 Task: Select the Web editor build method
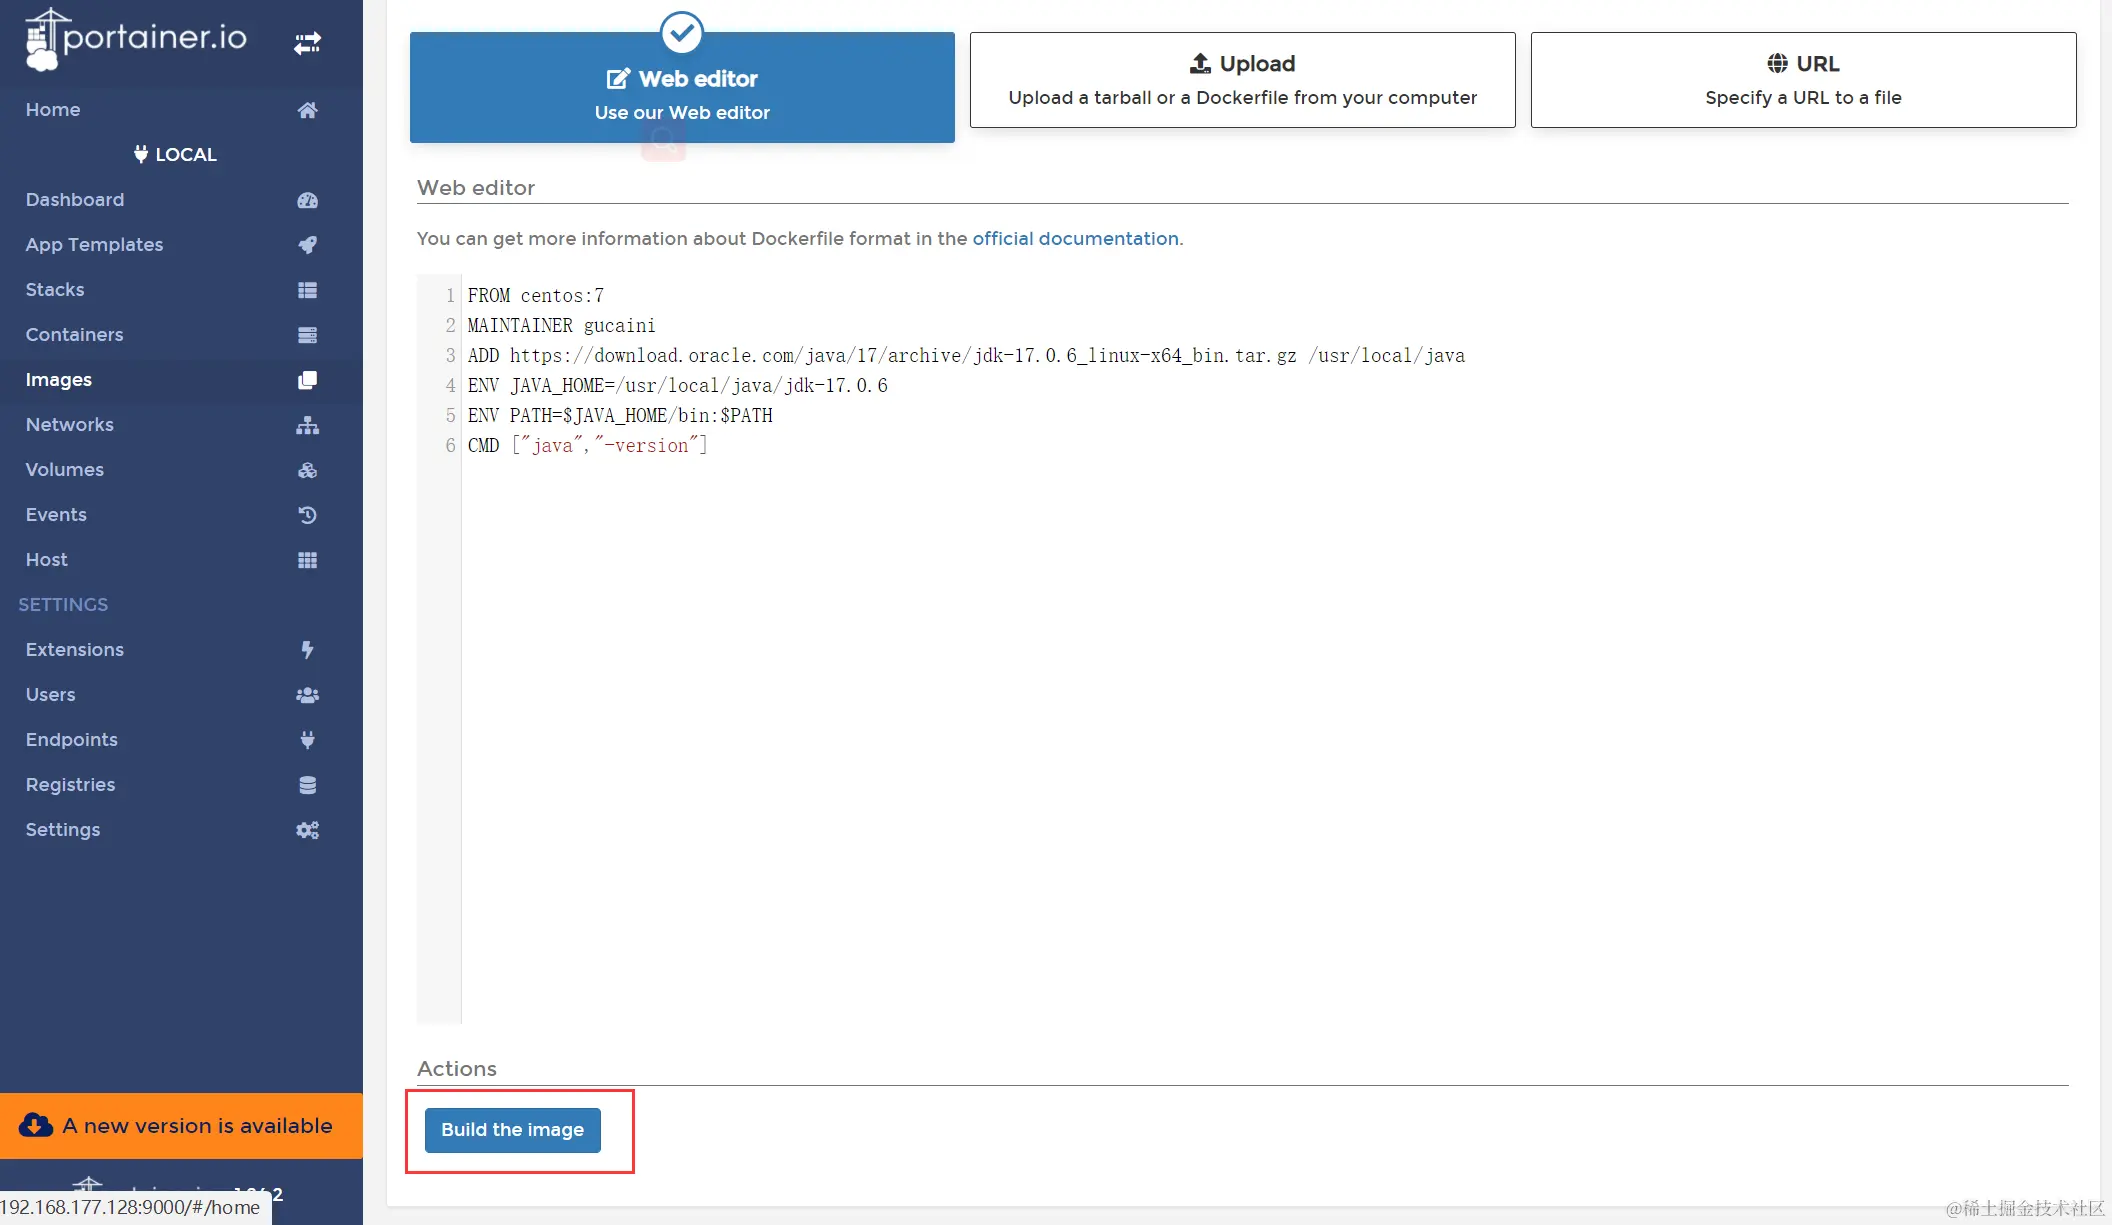tap(682, 88)
